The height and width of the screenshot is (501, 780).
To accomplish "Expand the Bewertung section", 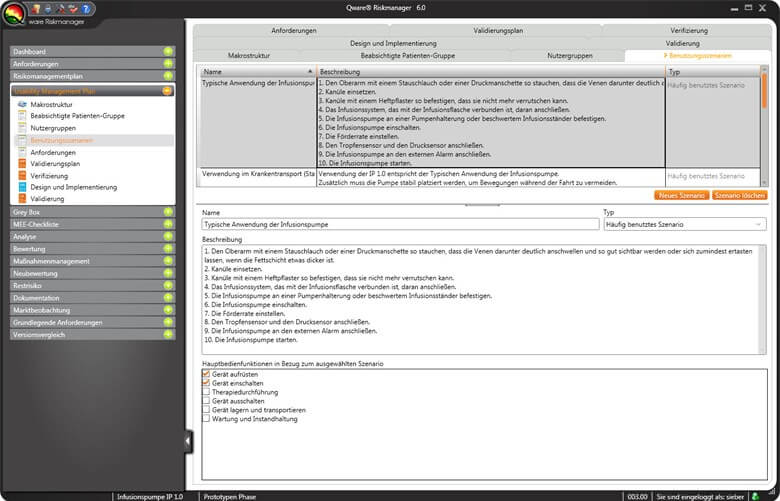I will (168, 249).
